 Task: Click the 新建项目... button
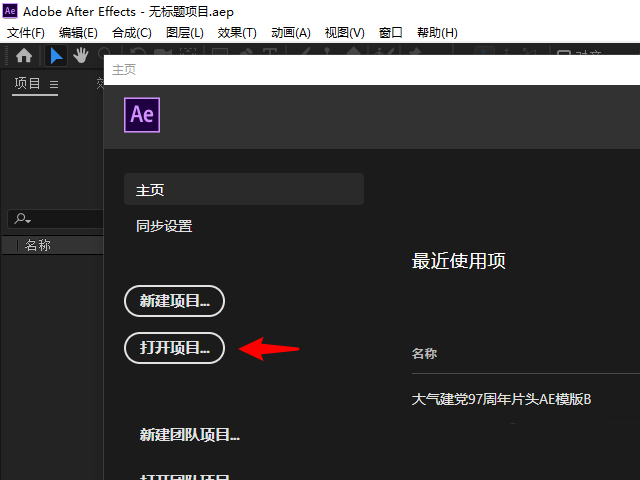(174, 301)
